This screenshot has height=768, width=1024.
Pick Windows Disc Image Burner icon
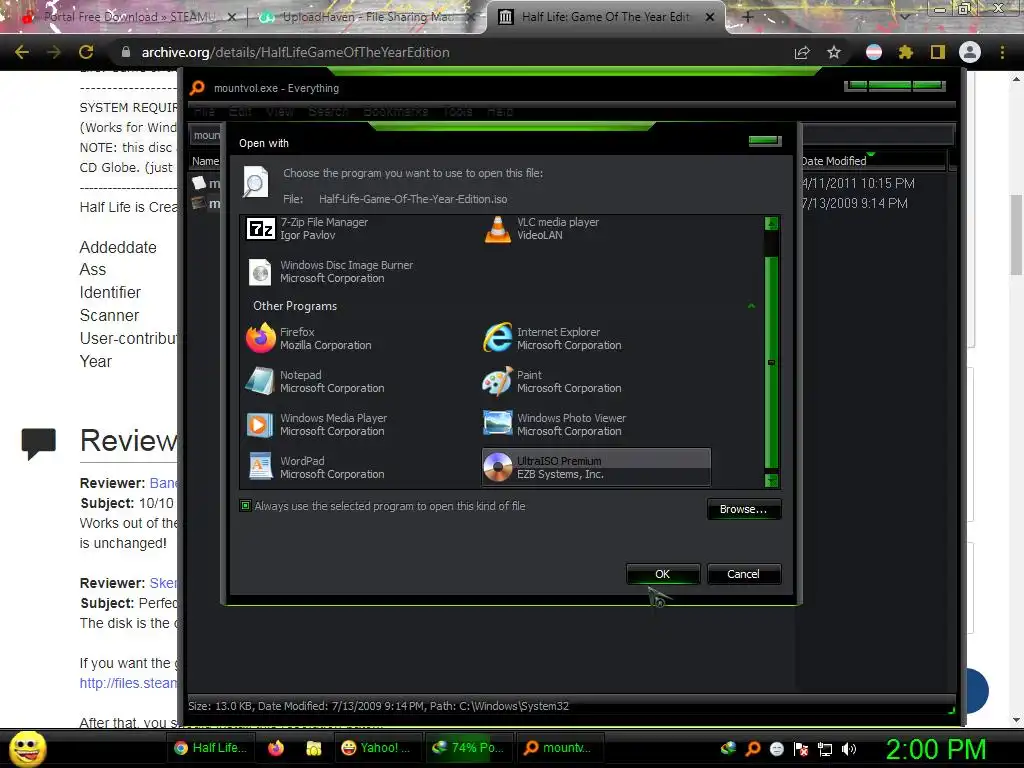(x=261, y=272)
